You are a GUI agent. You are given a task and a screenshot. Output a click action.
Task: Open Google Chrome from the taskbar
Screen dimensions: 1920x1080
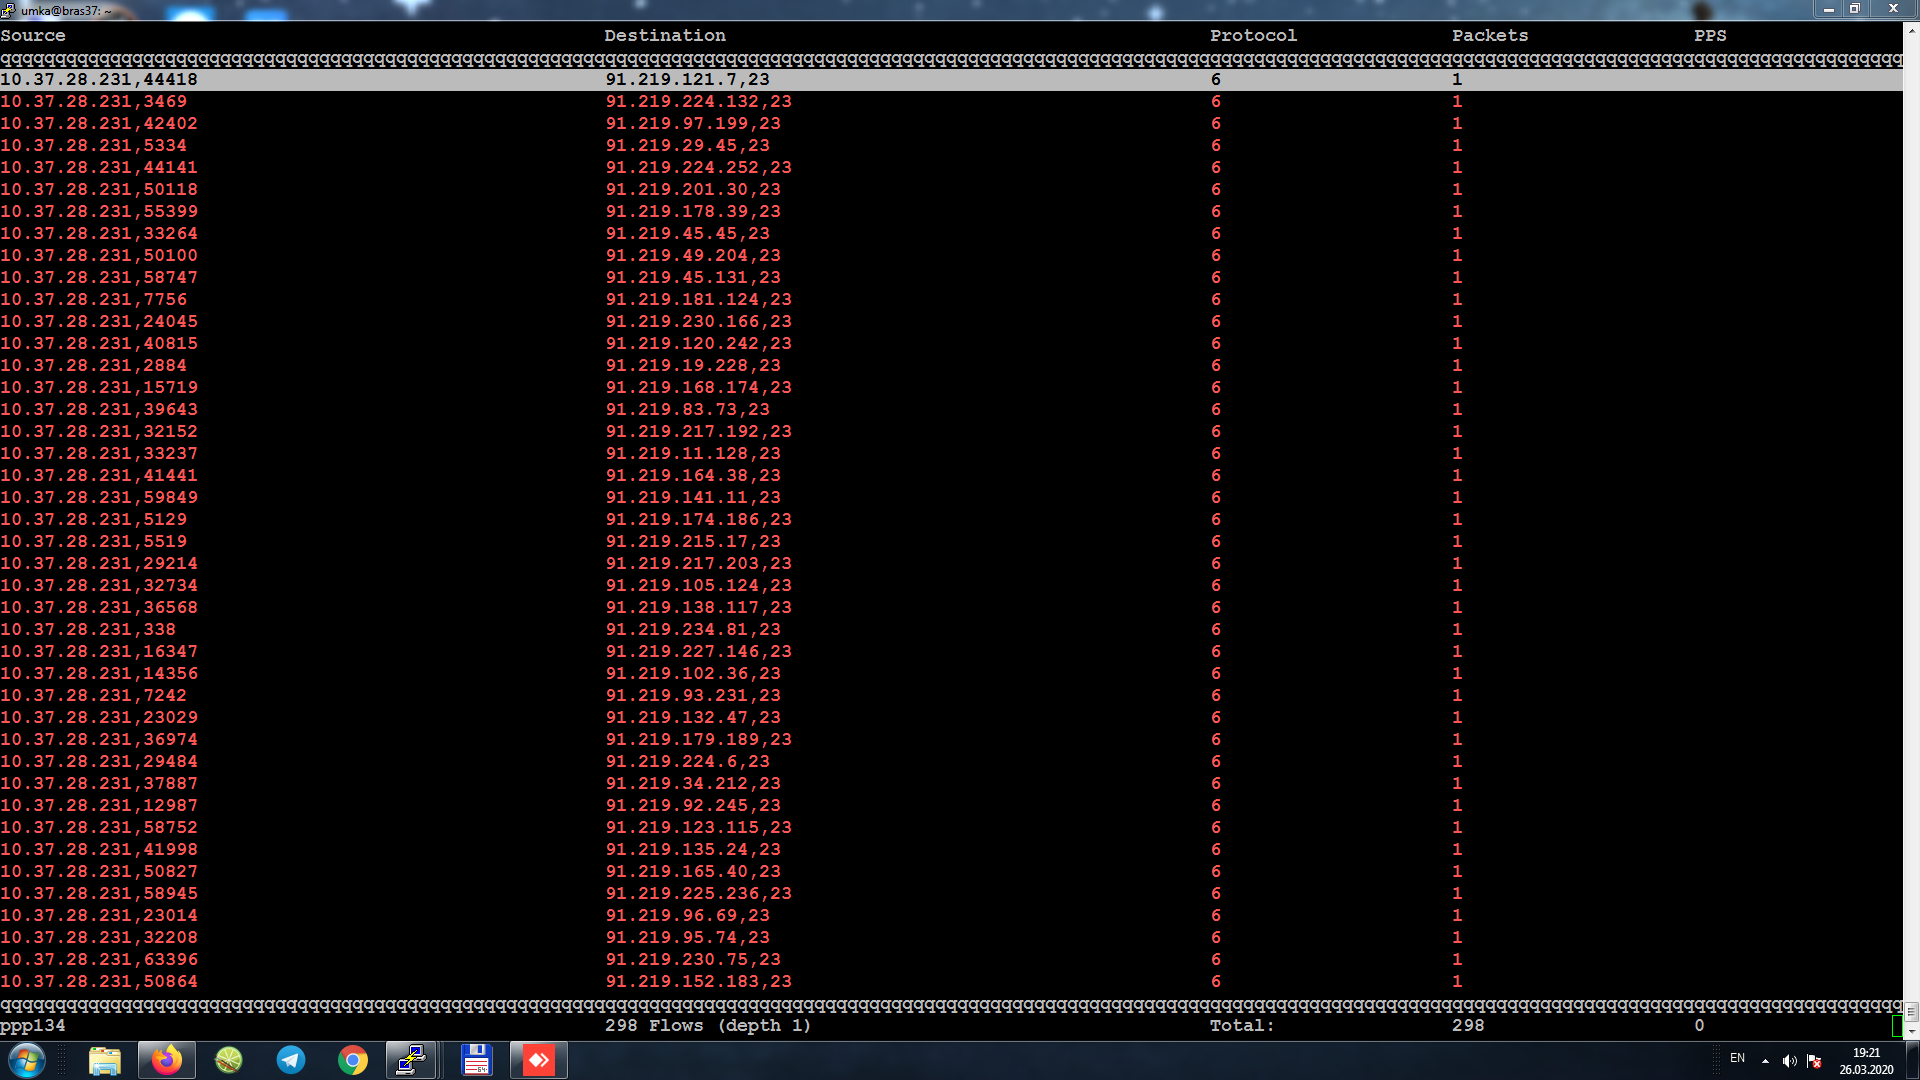(352, 1059)
